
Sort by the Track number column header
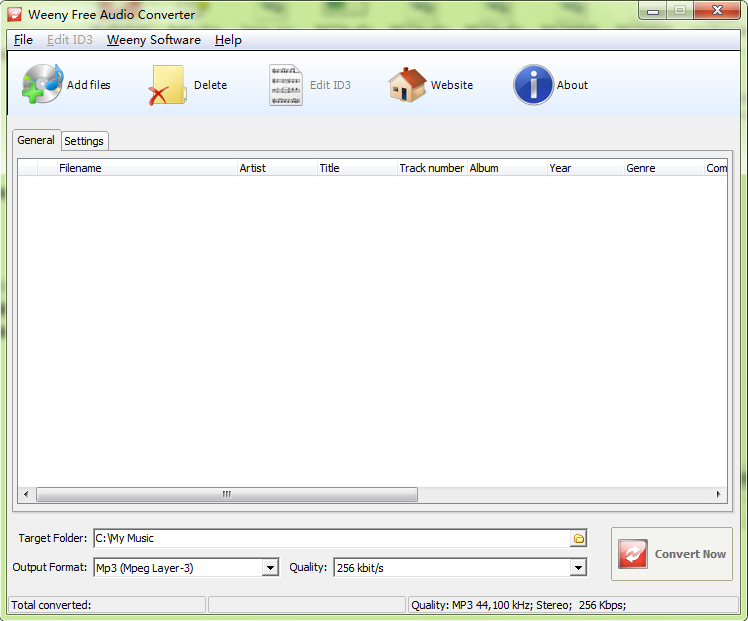(x=432, y=168)
